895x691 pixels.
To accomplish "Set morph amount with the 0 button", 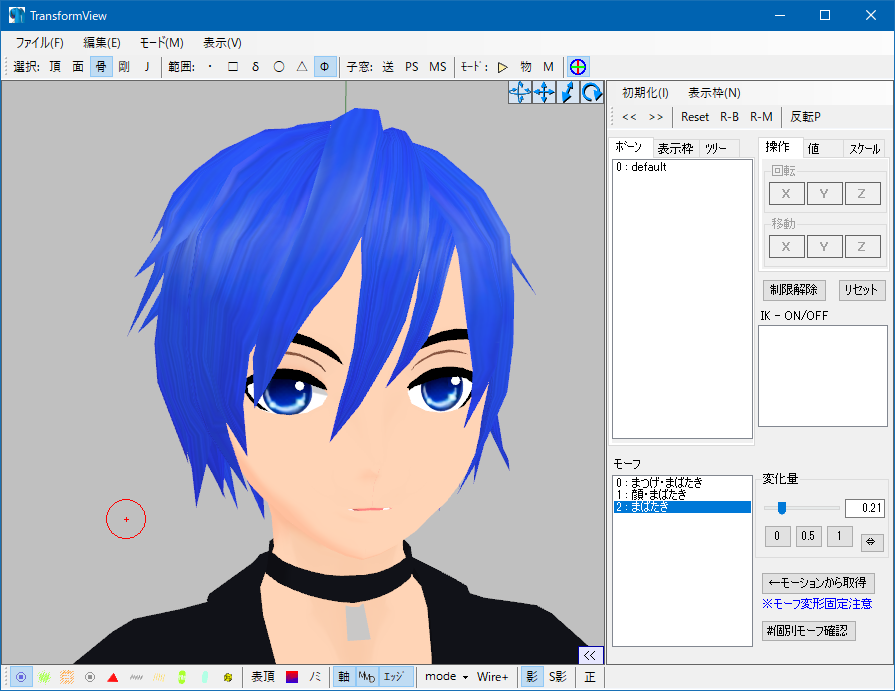I will tap(777, 536).
